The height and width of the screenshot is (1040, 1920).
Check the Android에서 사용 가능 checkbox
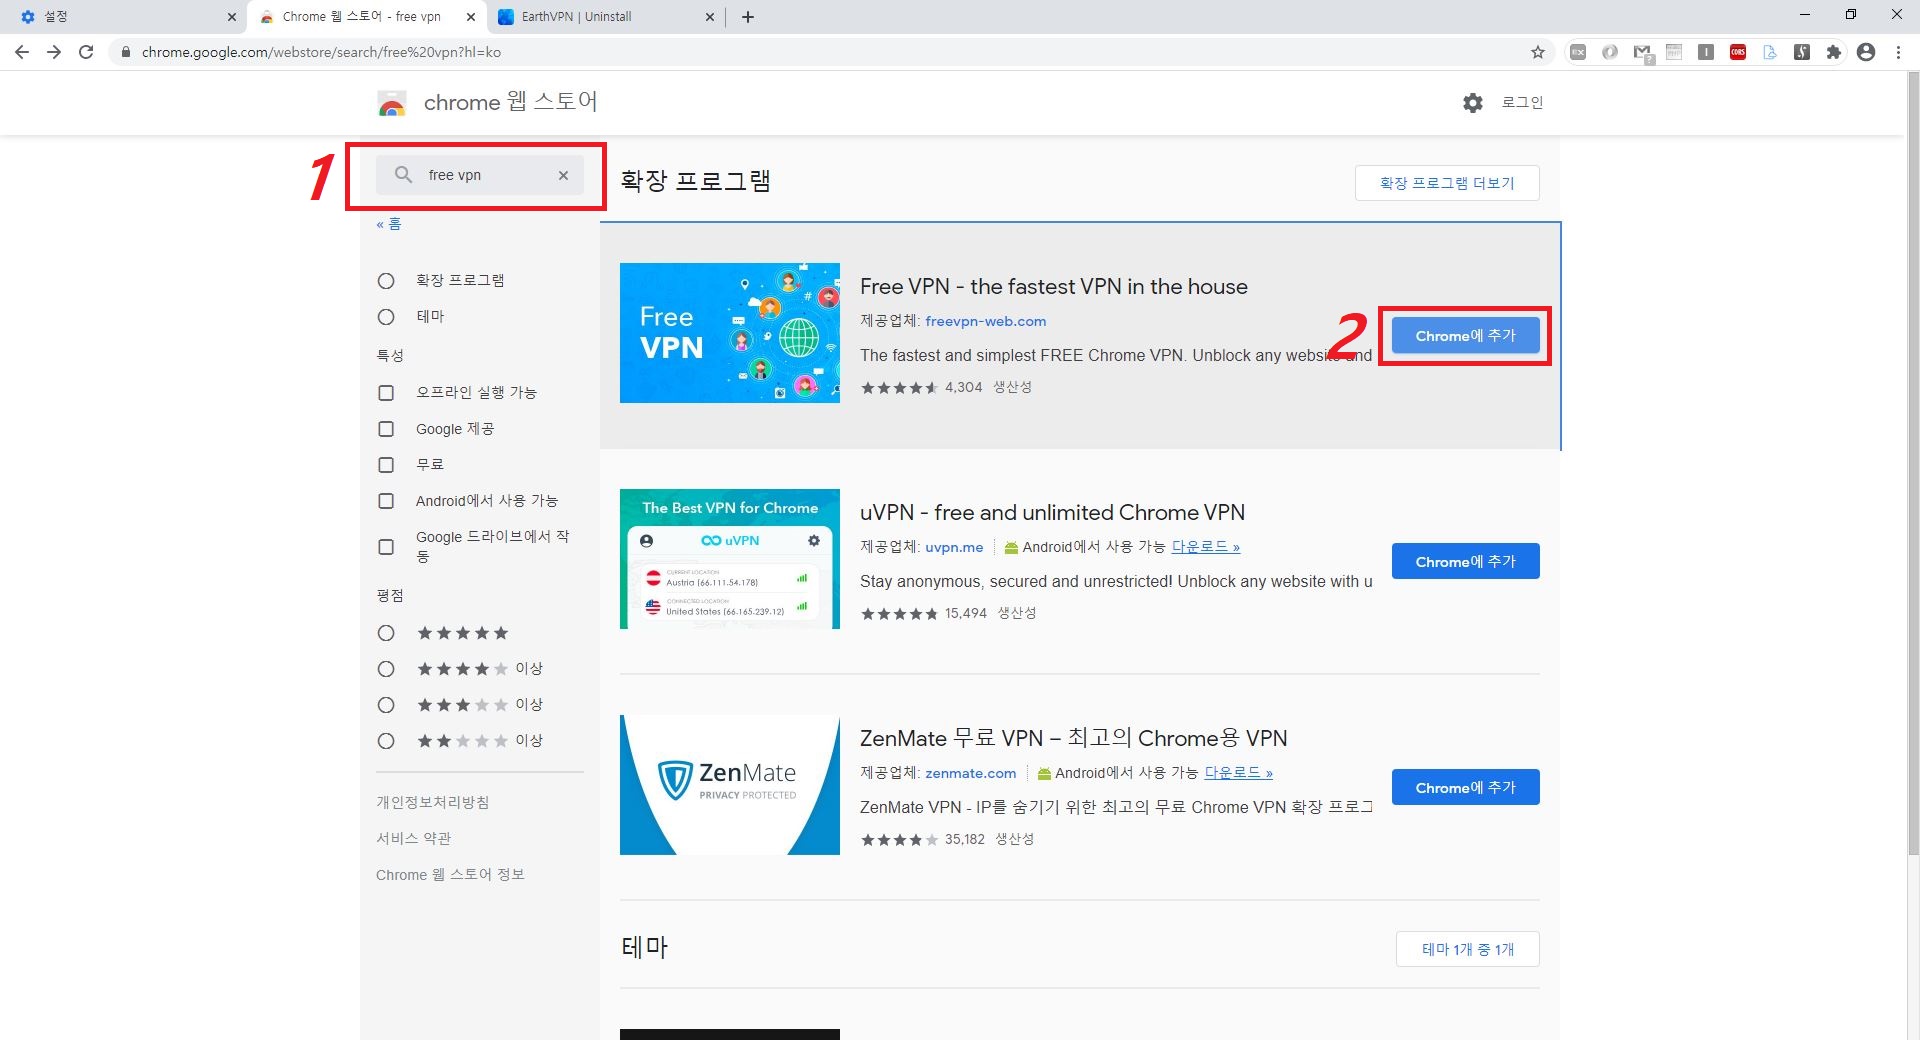[x=386, y=501]
